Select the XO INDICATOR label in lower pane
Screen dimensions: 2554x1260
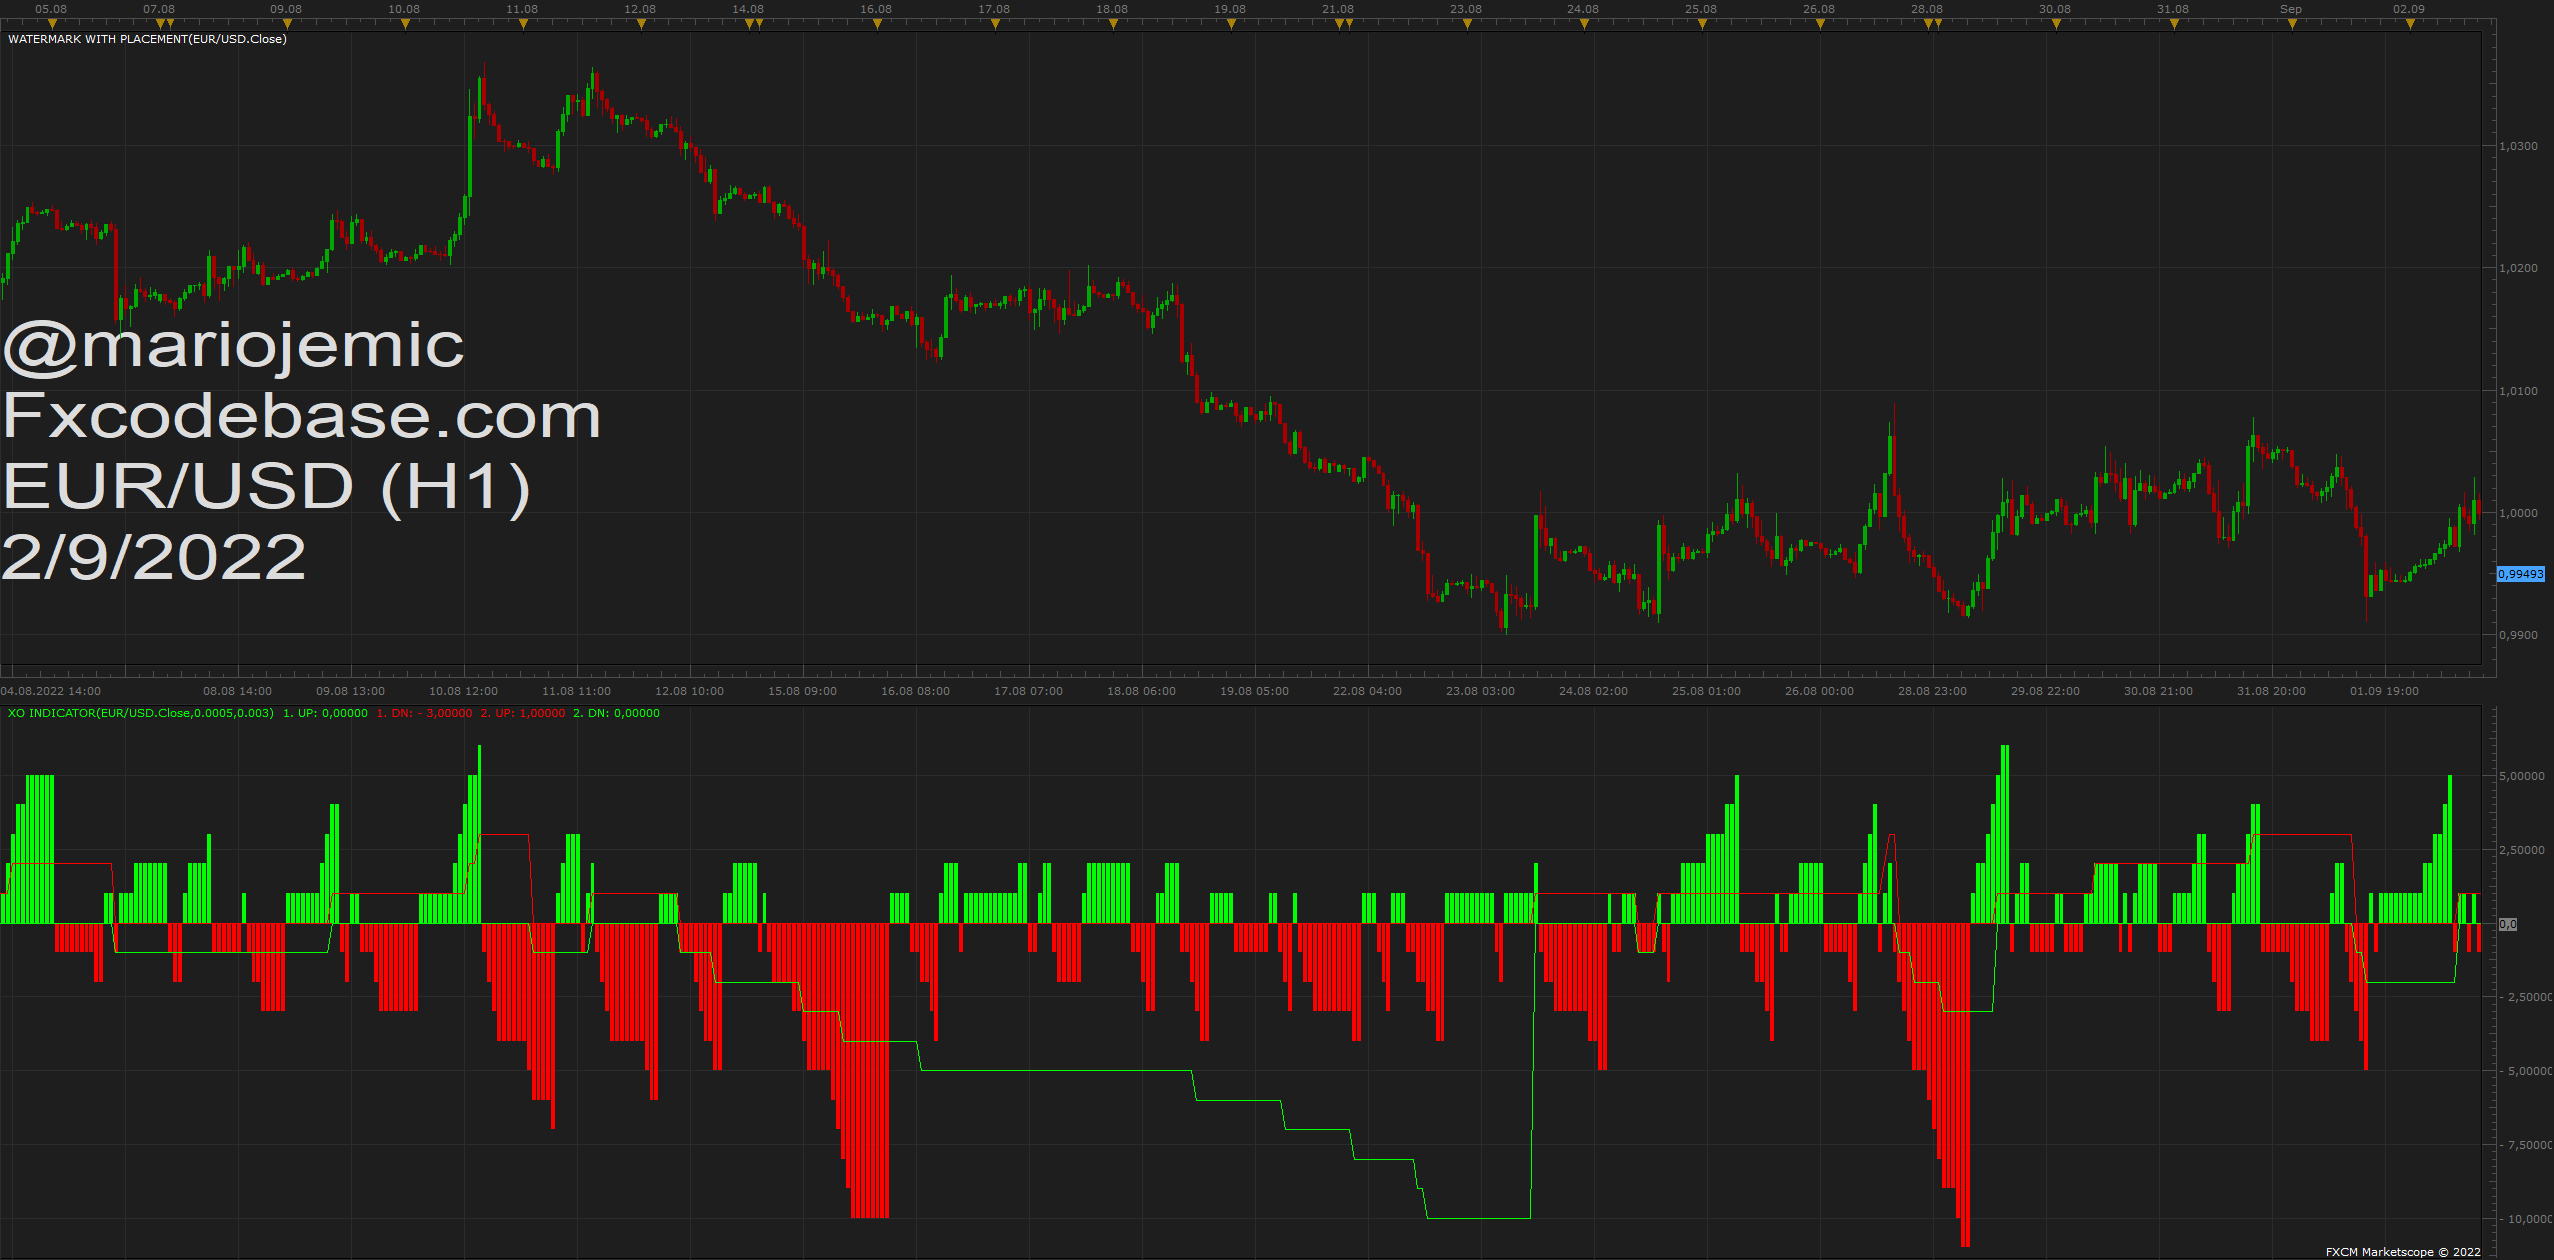pos(141,713)
